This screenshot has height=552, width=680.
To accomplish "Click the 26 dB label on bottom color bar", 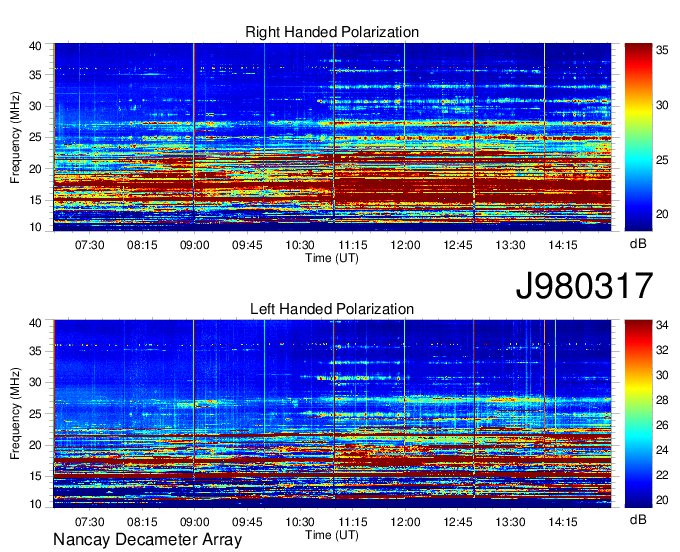I will tap(662, 425).
